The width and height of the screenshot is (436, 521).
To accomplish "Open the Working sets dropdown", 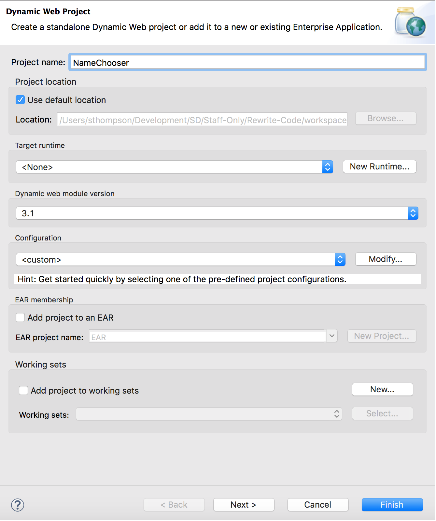I will coord(209,414).
